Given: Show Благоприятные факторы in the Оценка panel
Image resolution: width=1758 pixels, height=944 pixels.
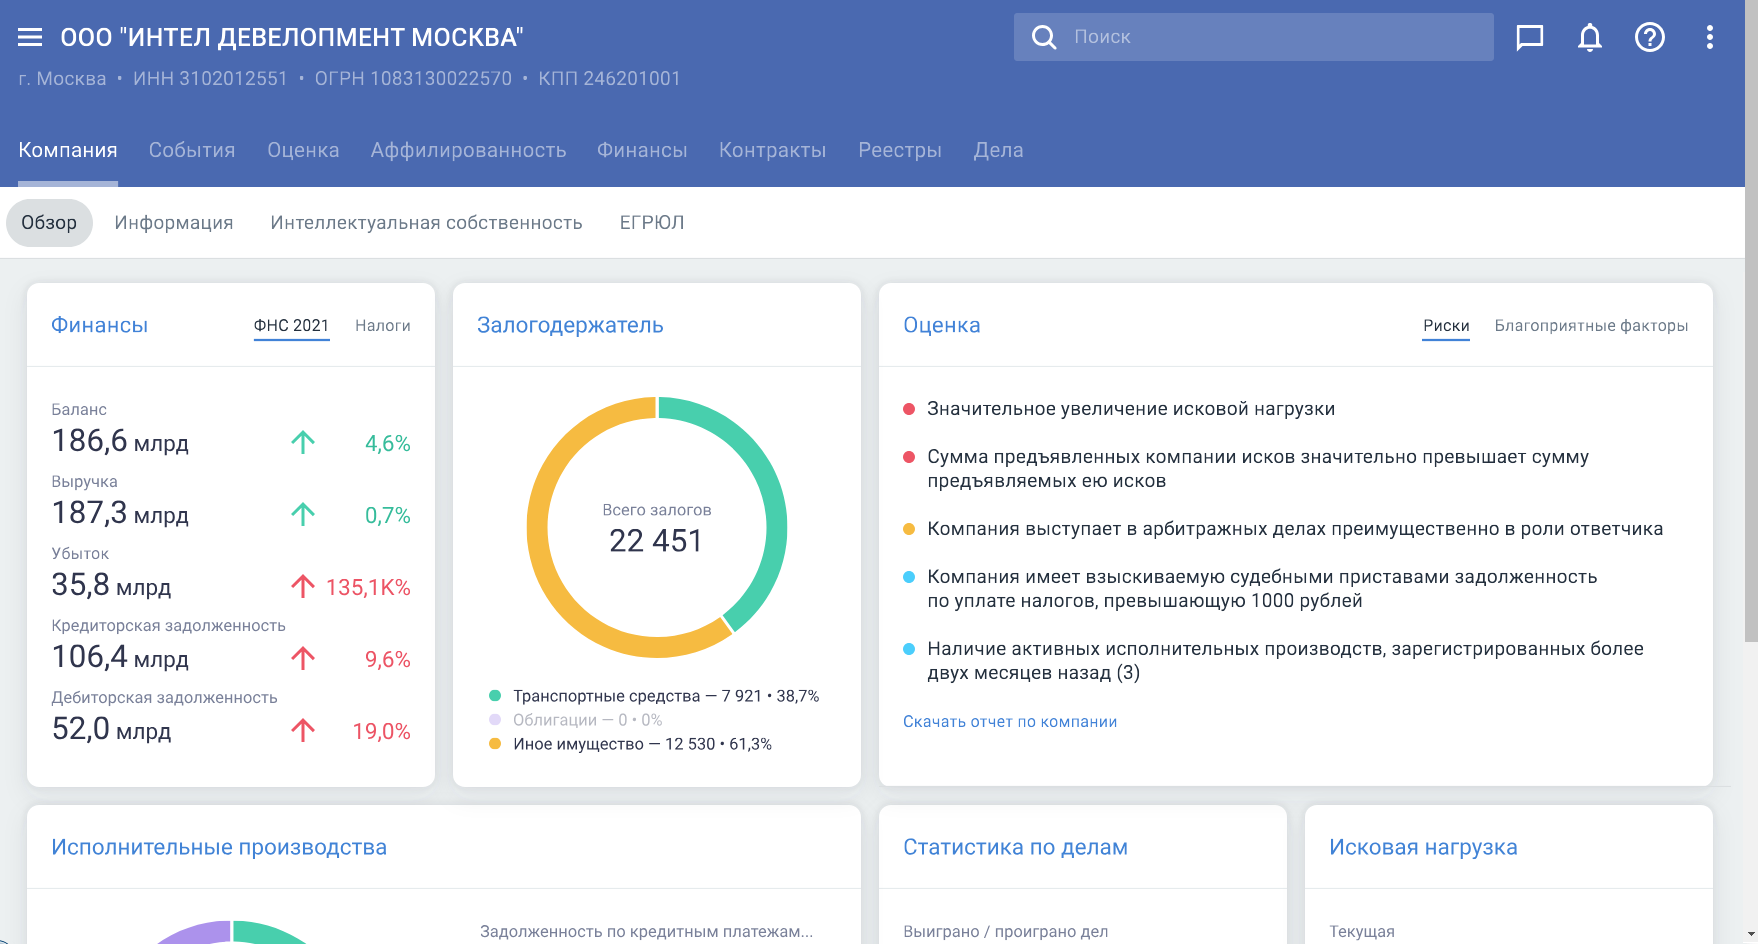Looking at the screenshot, I should (1591, 325).
